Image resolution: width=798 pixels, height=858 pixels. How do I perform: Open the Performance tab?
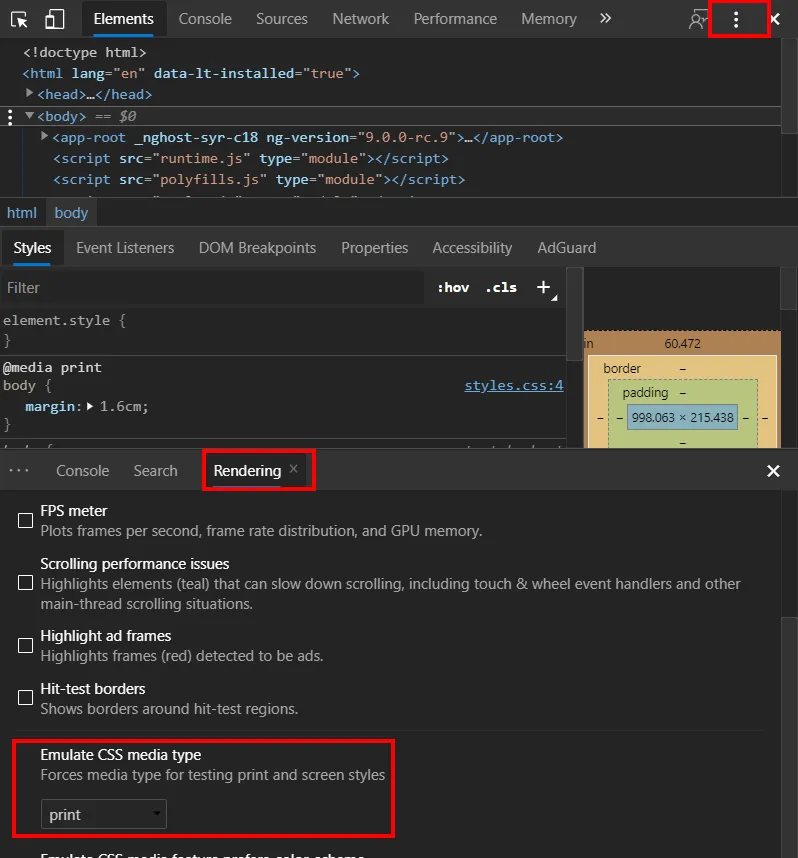455,19
